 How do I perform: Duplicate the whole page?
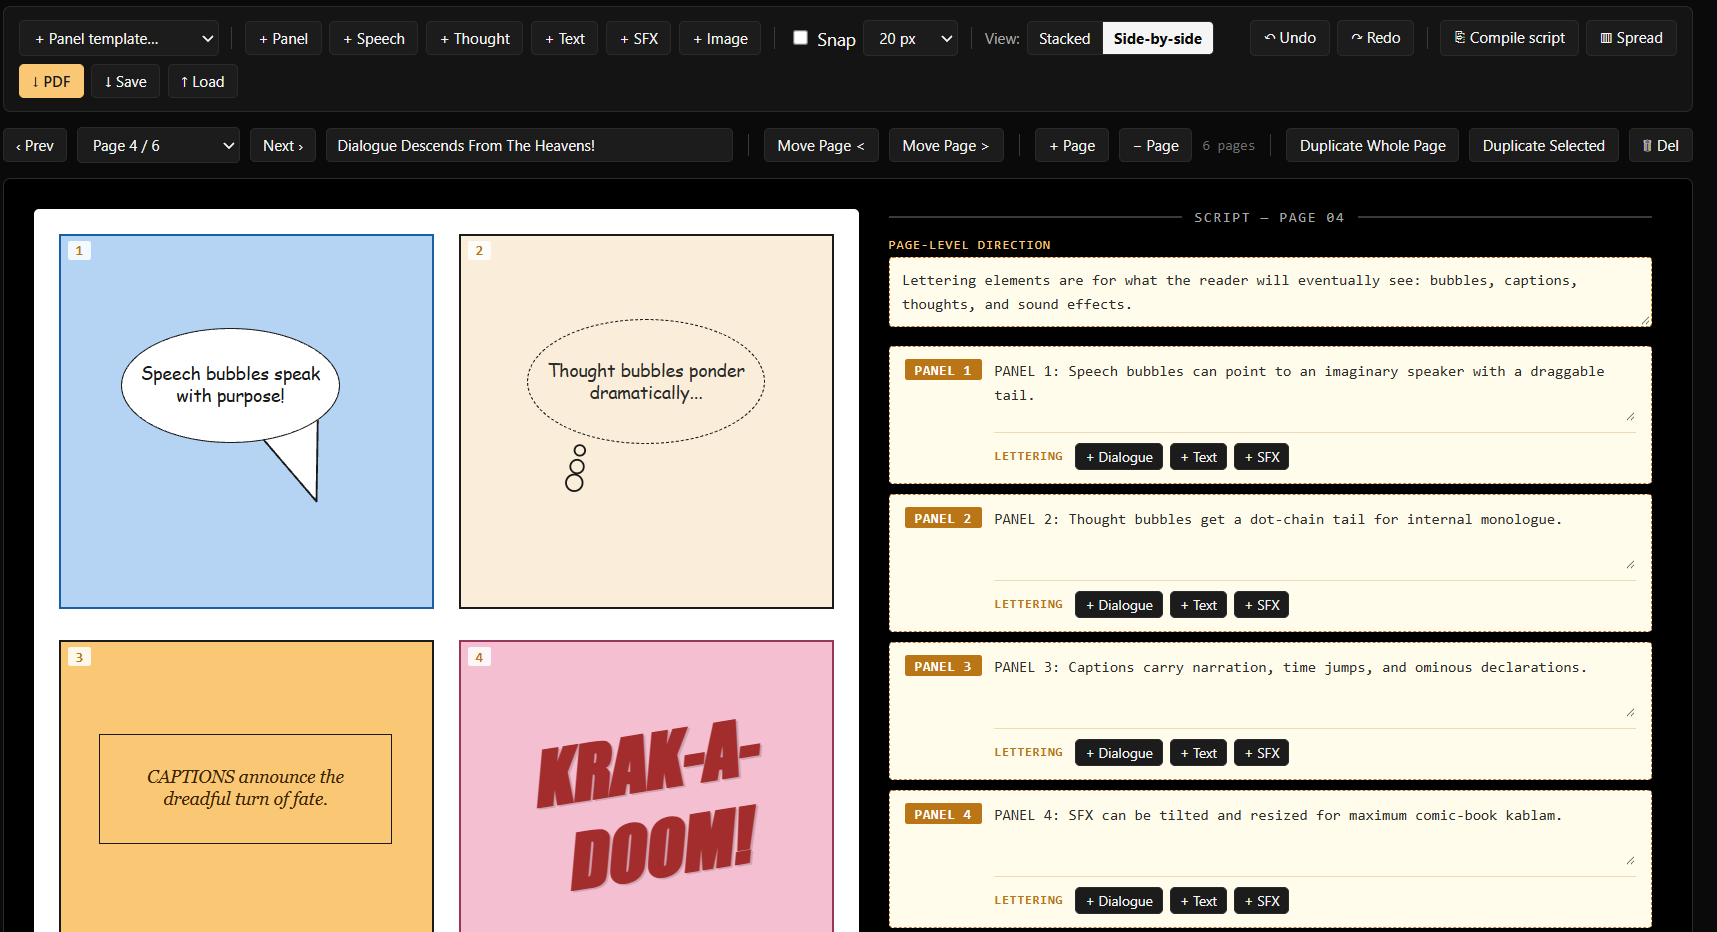[1372, 145]
